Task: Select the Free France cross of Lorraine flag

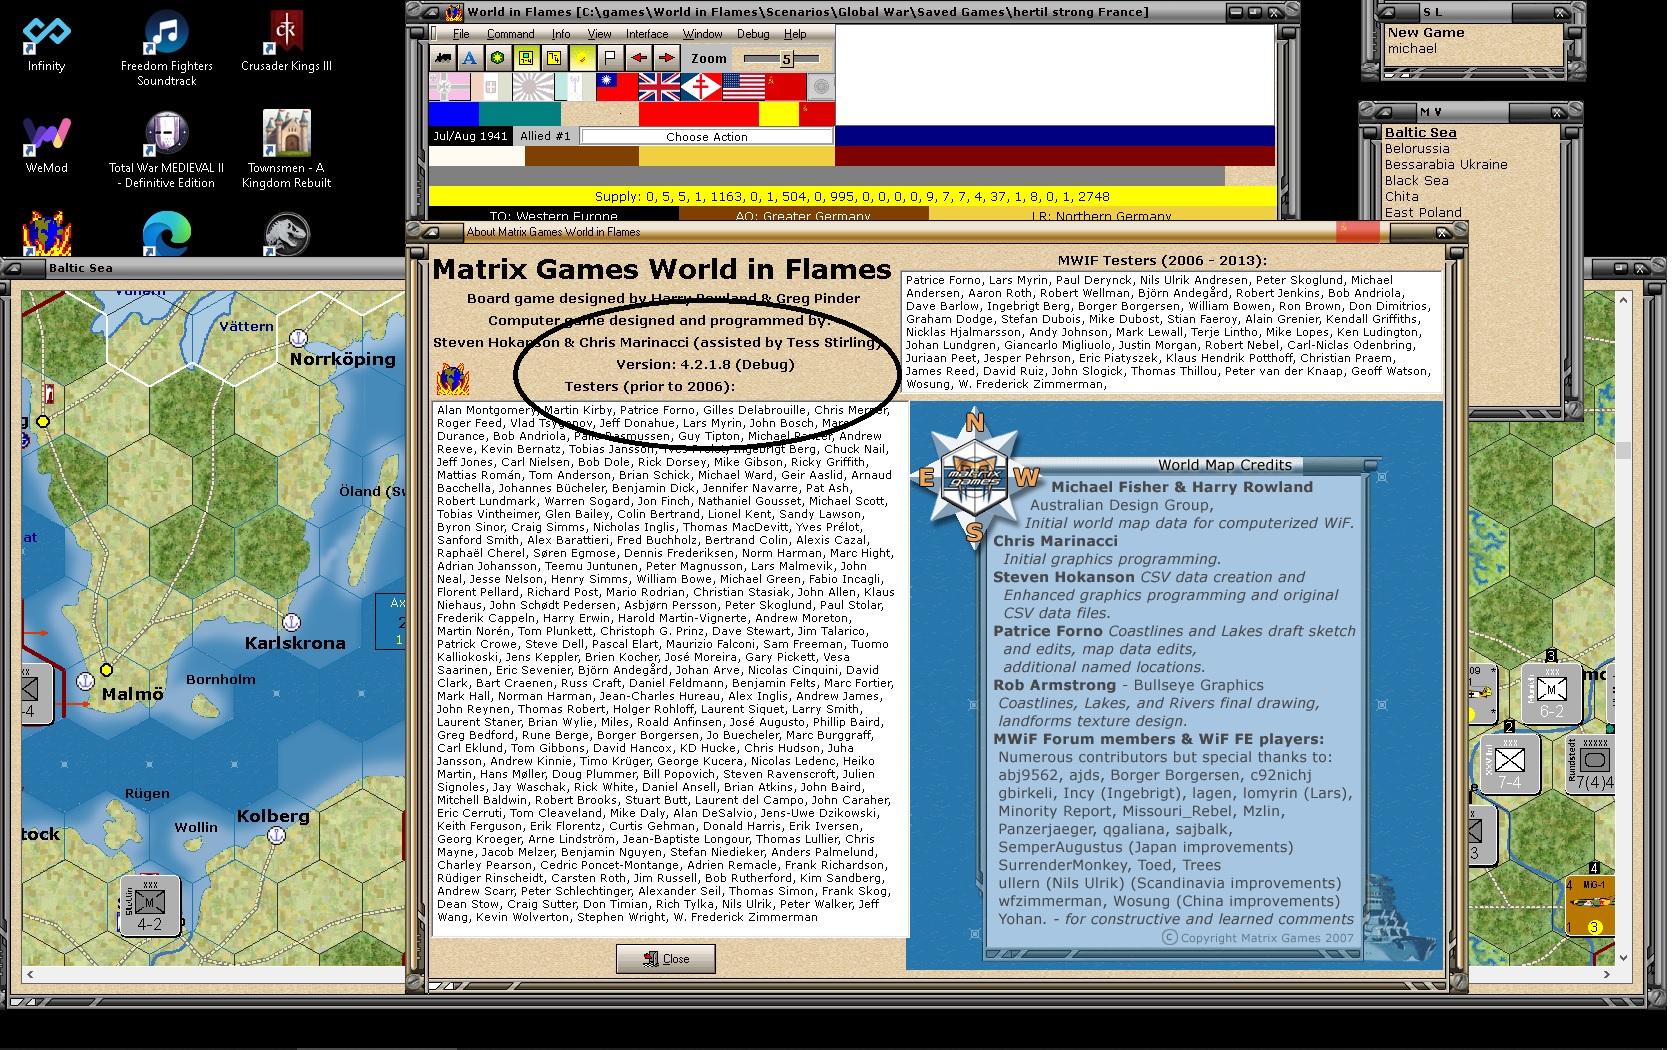Action: (701, 88)
